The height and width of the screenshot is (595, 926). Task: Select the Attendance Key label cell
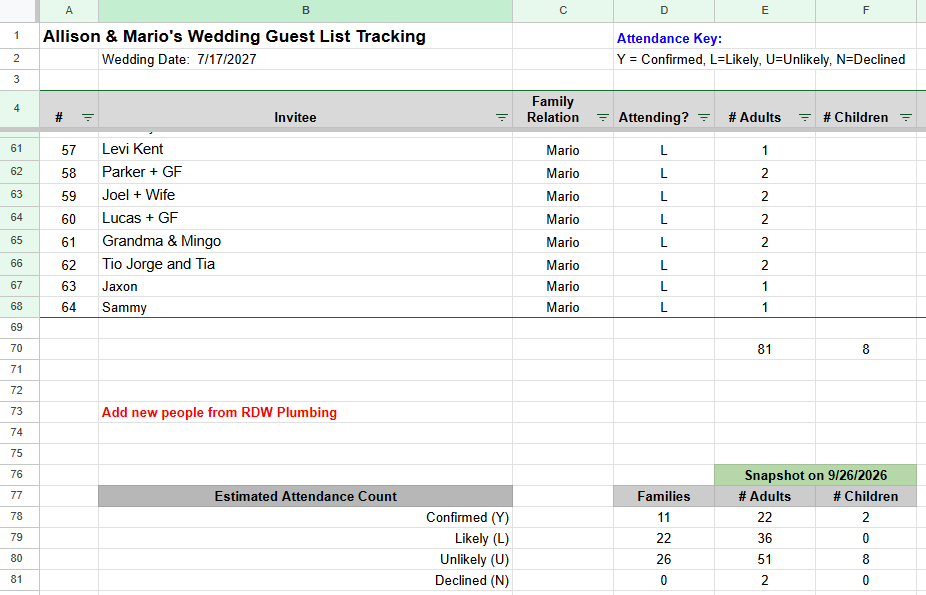point(669,38)
